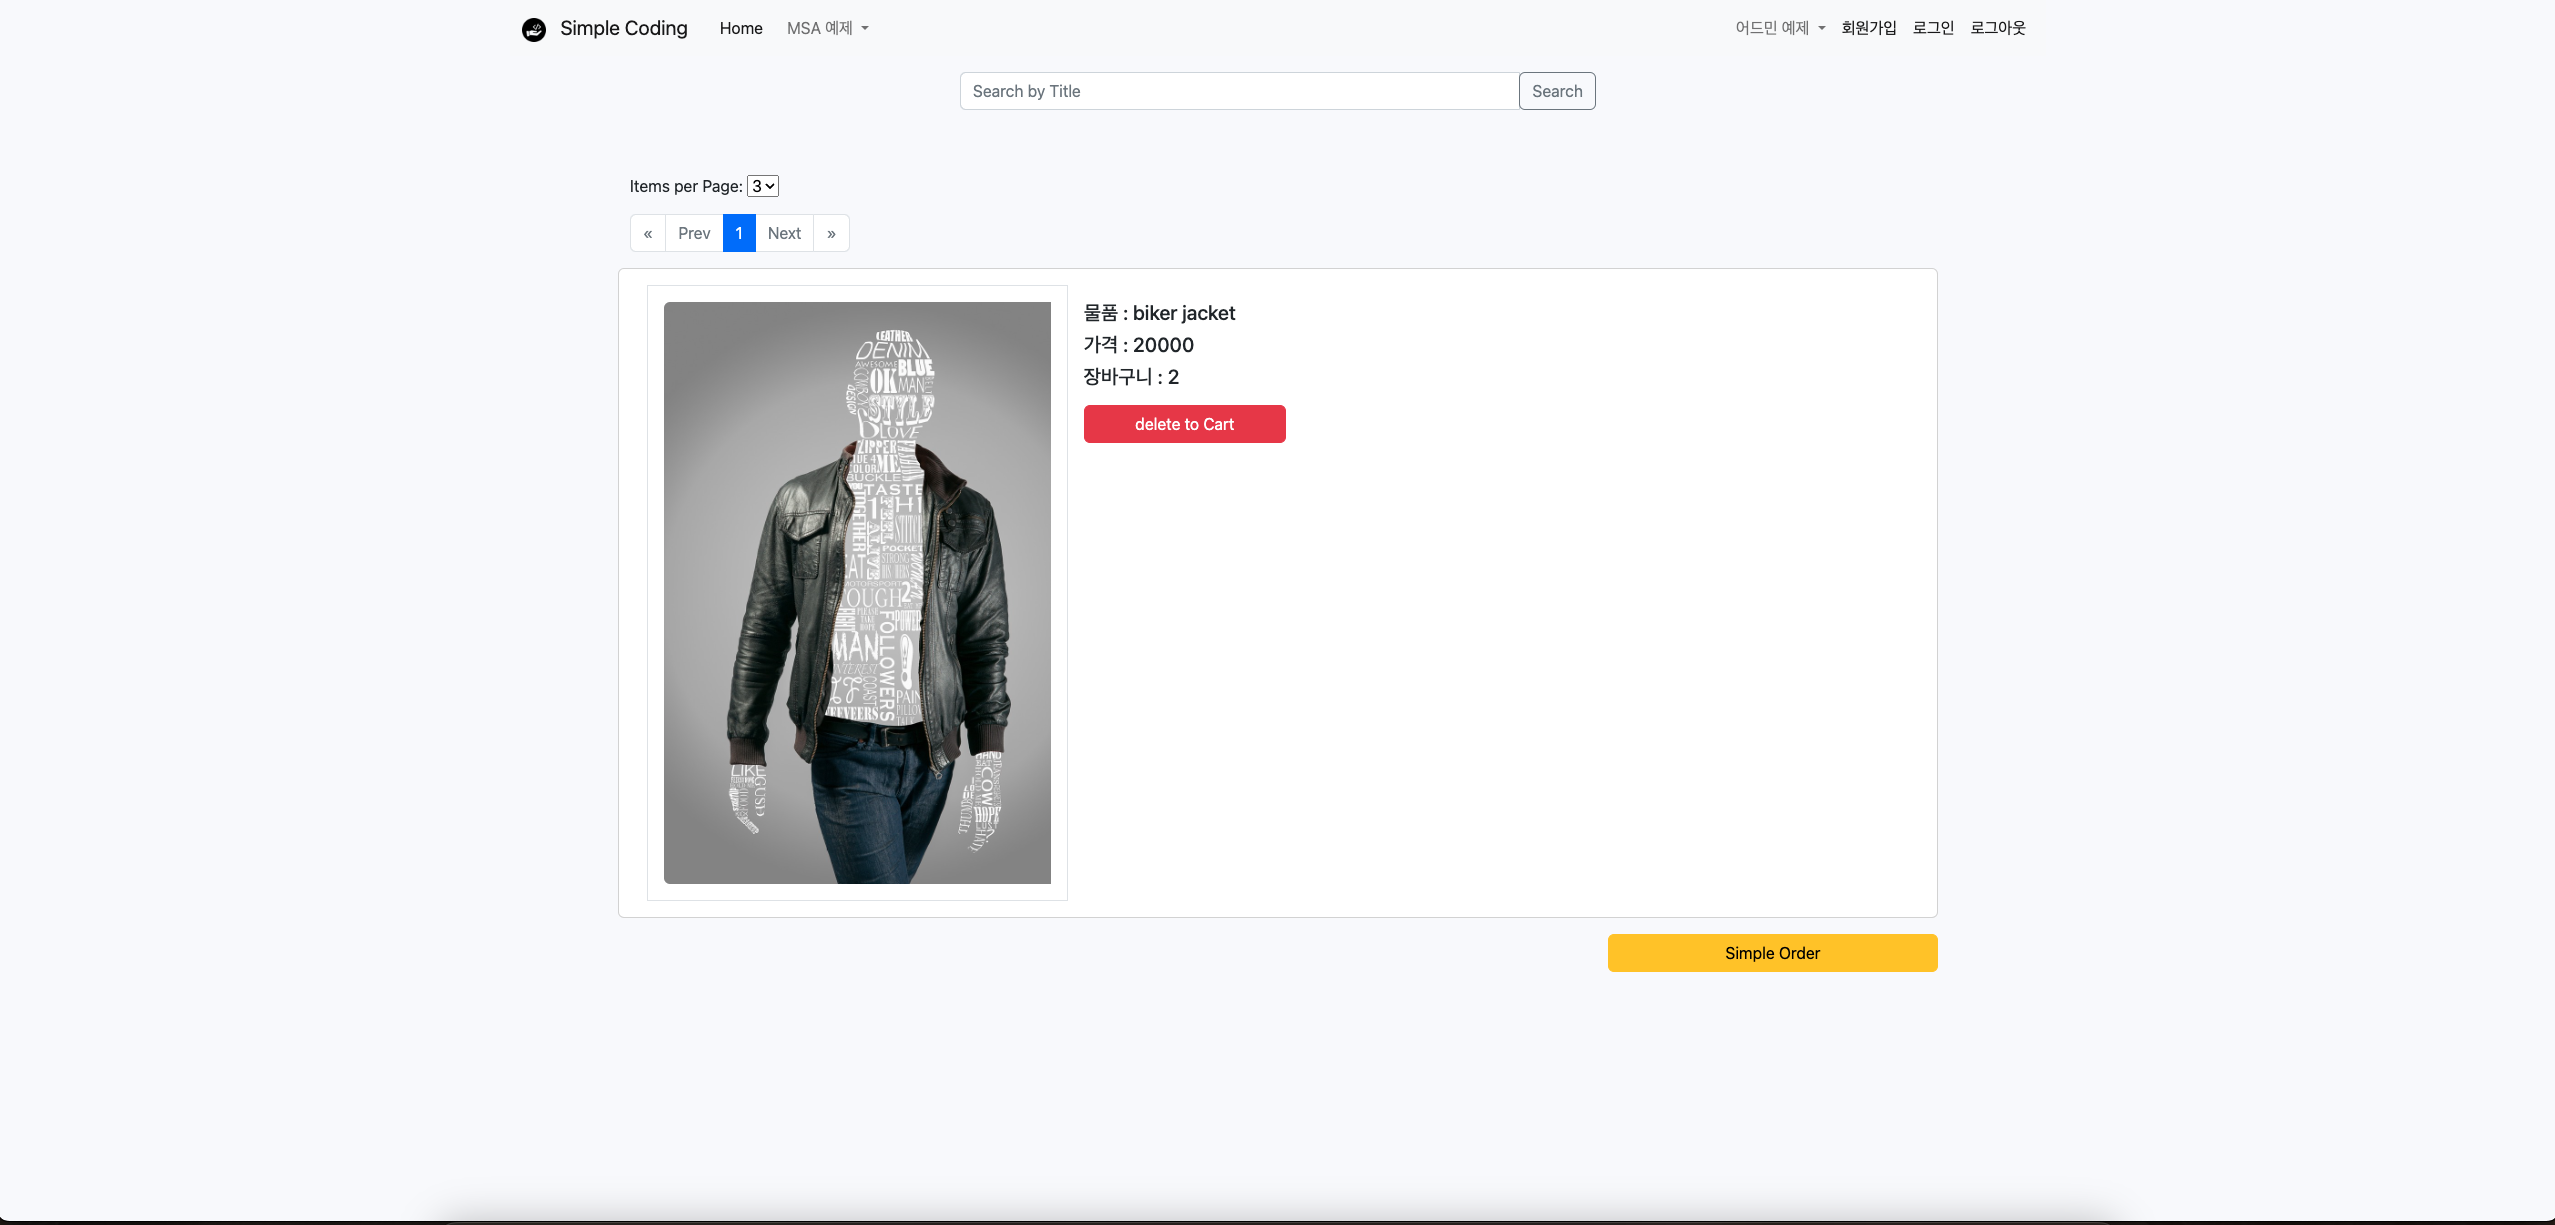Go to the Prev page

694,233
